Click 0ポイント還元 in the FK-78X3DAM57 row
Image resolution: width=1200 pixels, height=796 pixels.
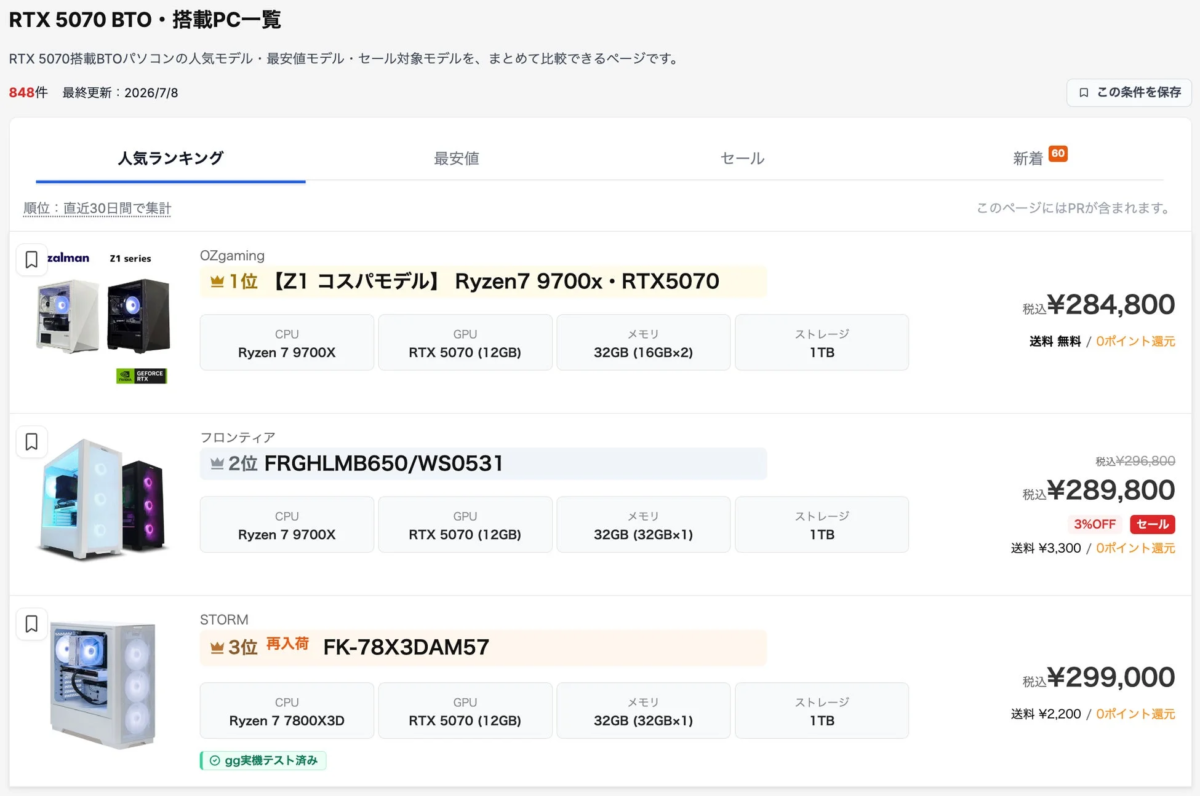tap(1136, 714)
